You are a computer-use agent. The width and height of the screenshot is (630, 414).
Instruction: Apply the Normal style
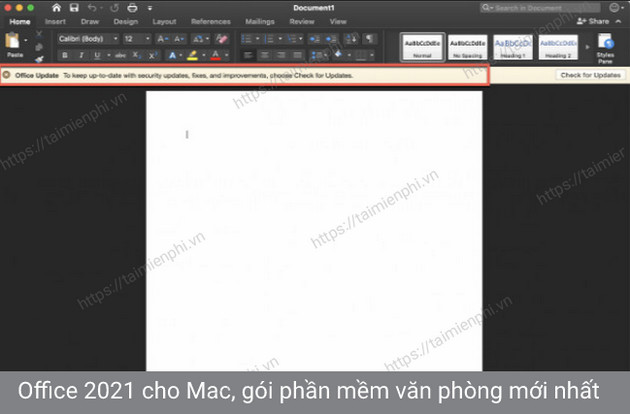(422, 47)
